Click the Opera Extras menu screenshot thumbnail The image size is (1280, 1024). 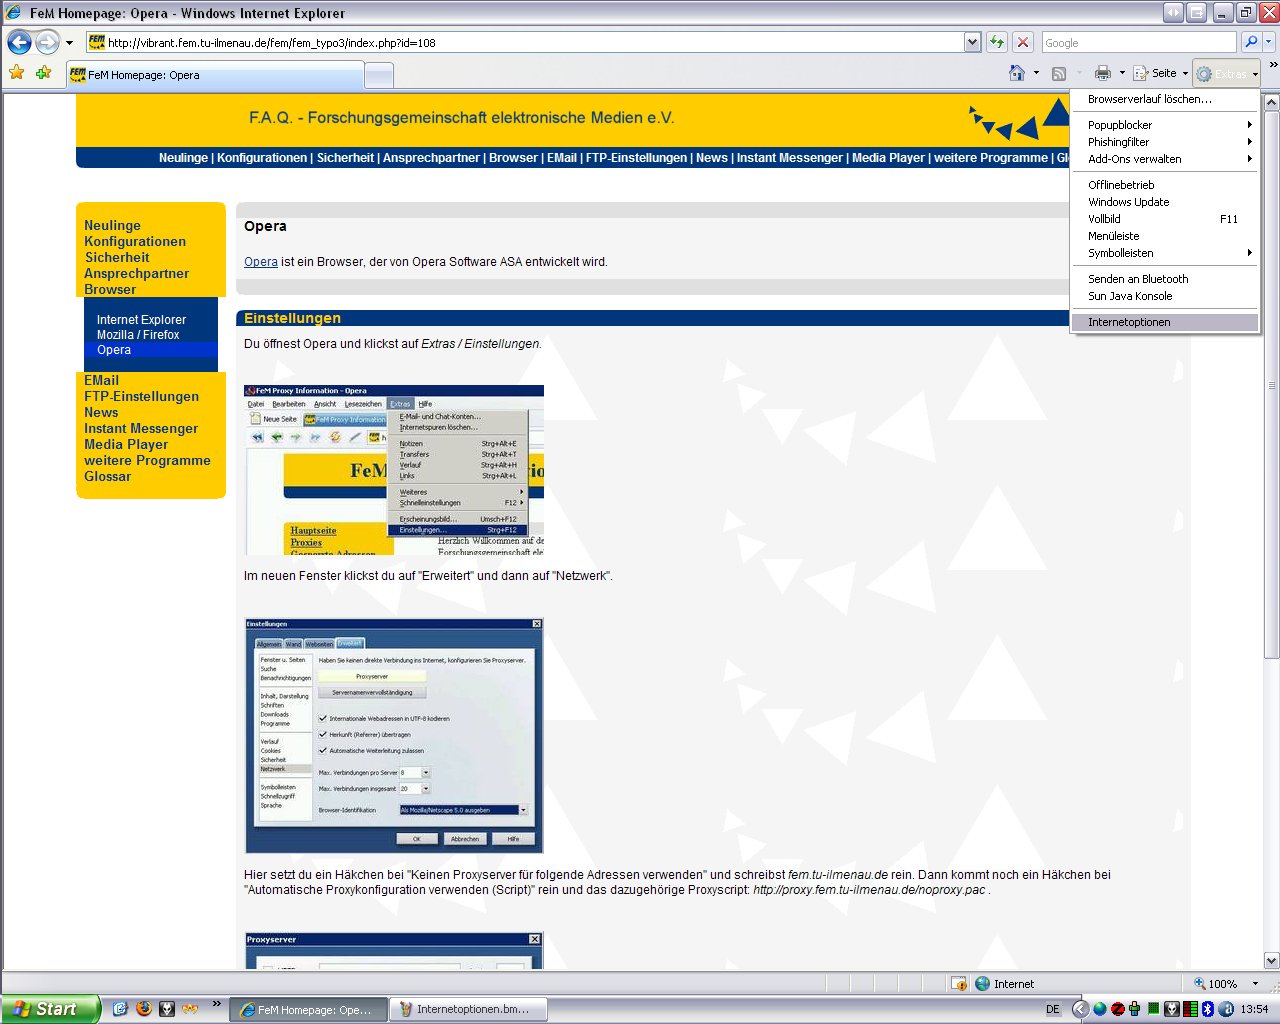(x=394, y=470)
